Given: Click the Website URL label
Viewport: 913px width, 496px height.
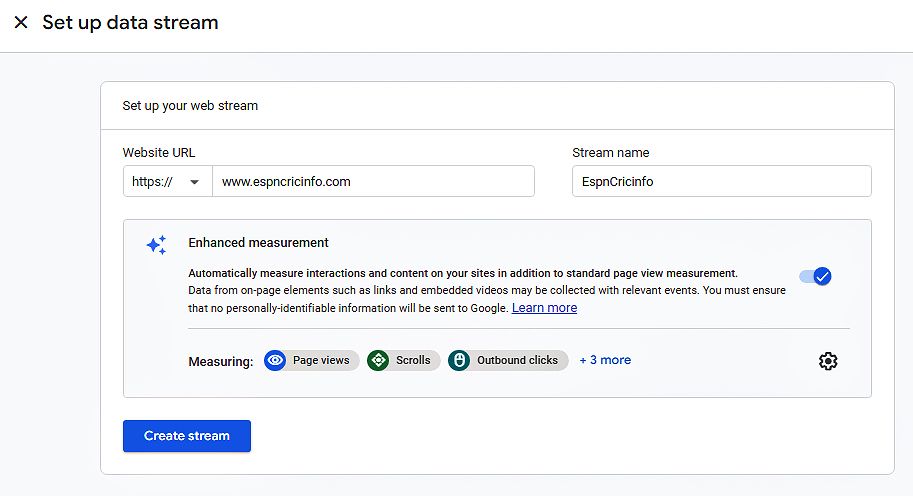Looking at the screenshot, I should click(x=158, y=153).
